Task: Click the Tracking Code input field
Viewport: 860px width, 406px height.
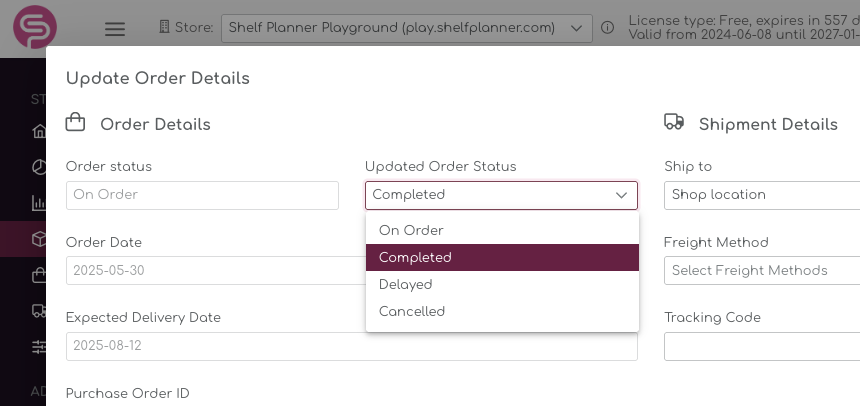Action: [x=762, y=346]
